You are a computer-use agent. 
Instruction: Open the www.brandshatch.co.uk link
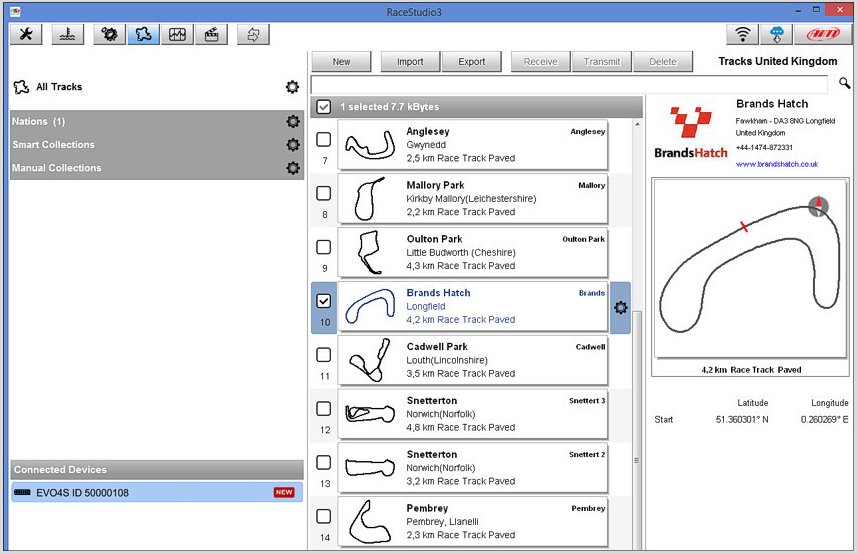coord(777,164)
